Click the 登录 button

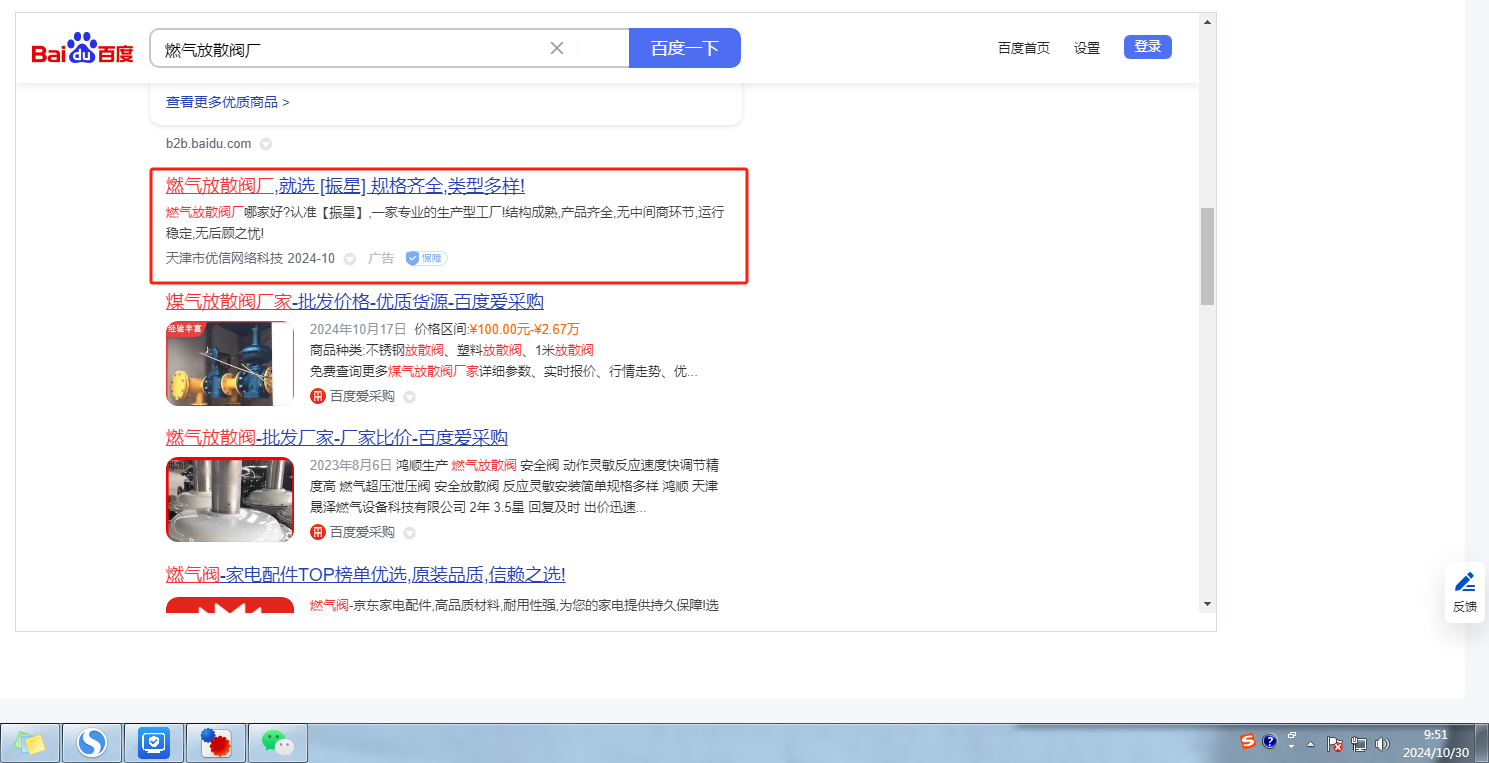tap(1147, 47)
